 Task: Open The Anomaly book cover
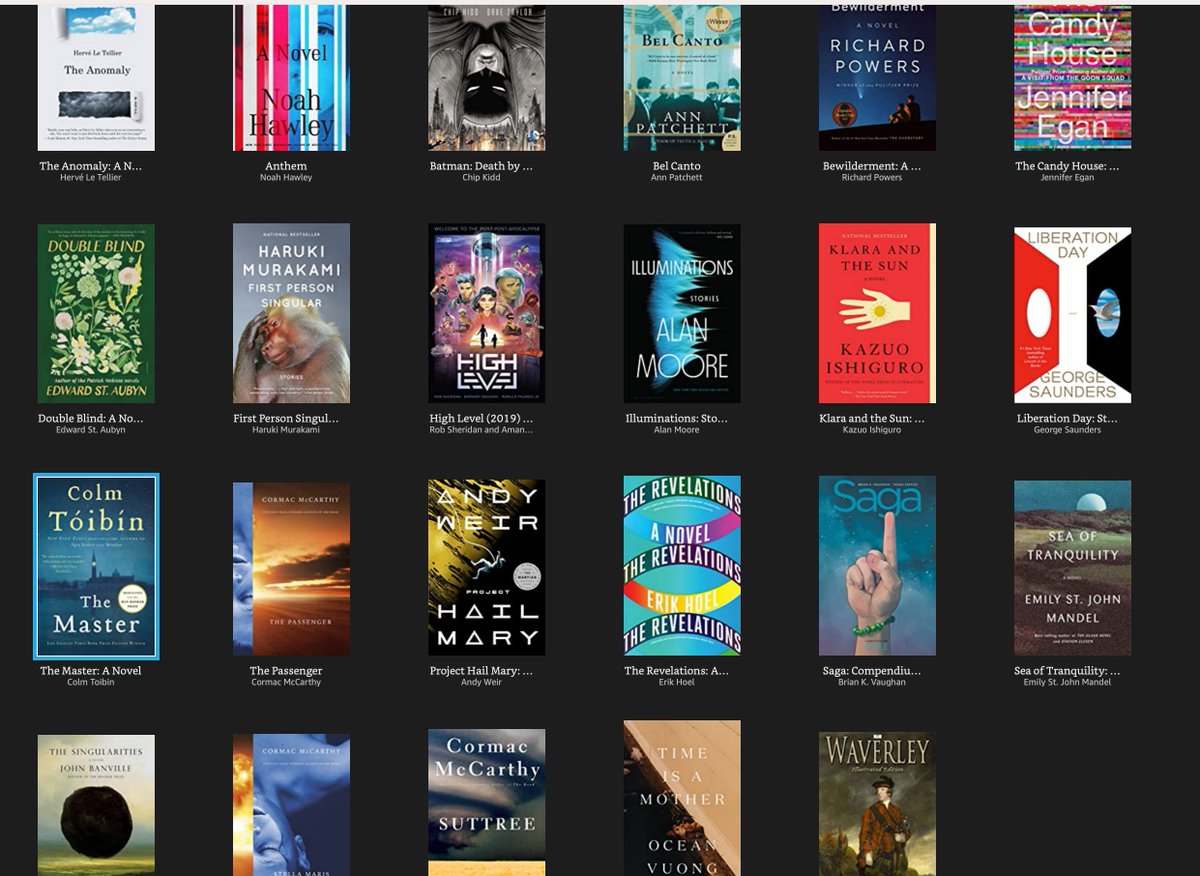[x=96, y=78]
